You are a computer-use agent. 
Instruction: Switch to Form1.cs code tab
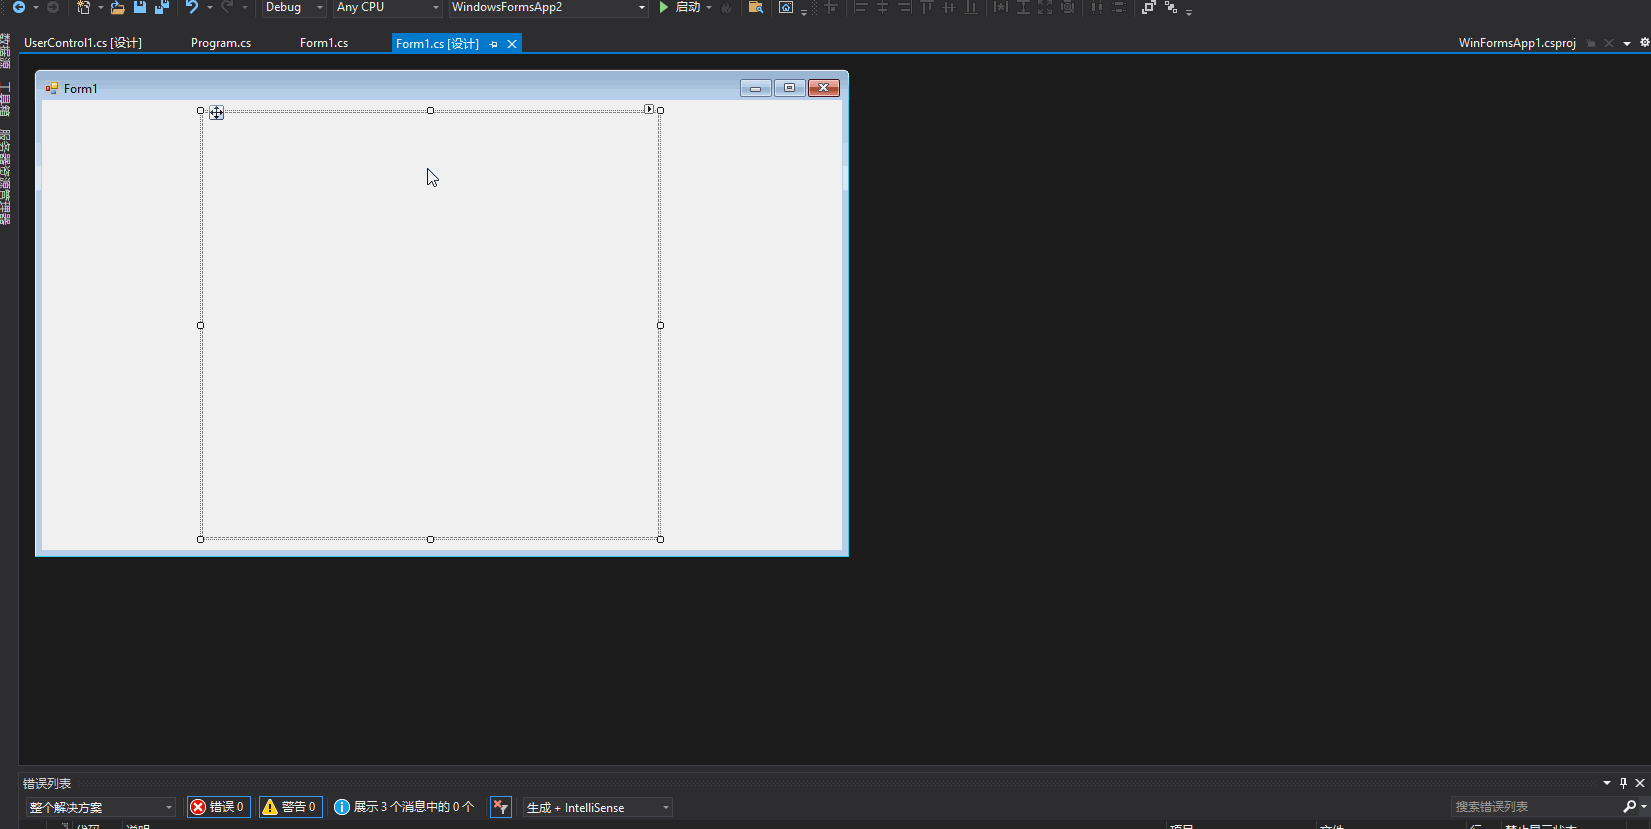[324, 43]
